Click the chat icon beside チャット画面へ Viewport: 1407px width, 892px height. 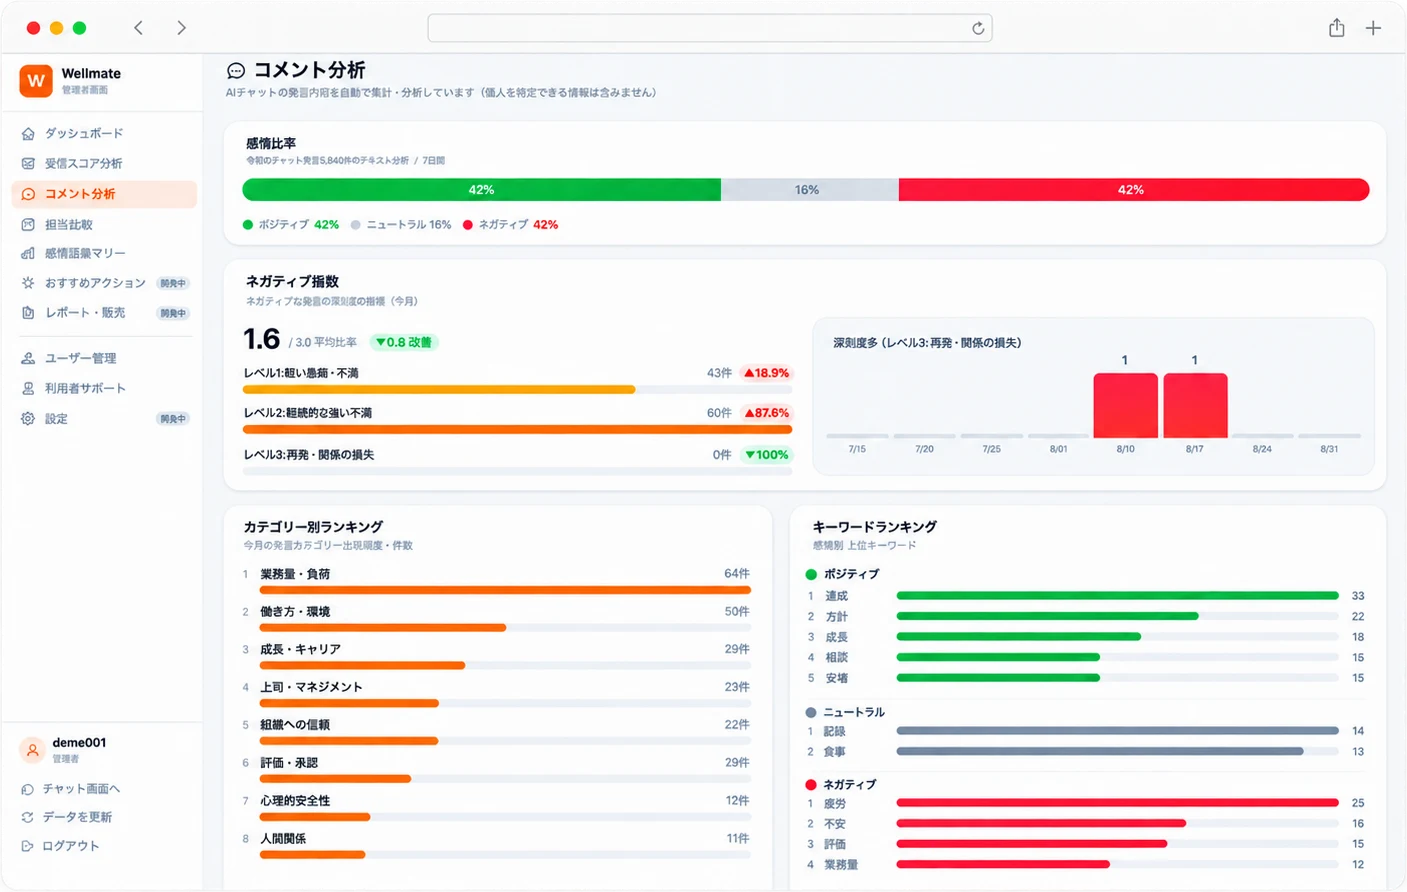(28, 789)
